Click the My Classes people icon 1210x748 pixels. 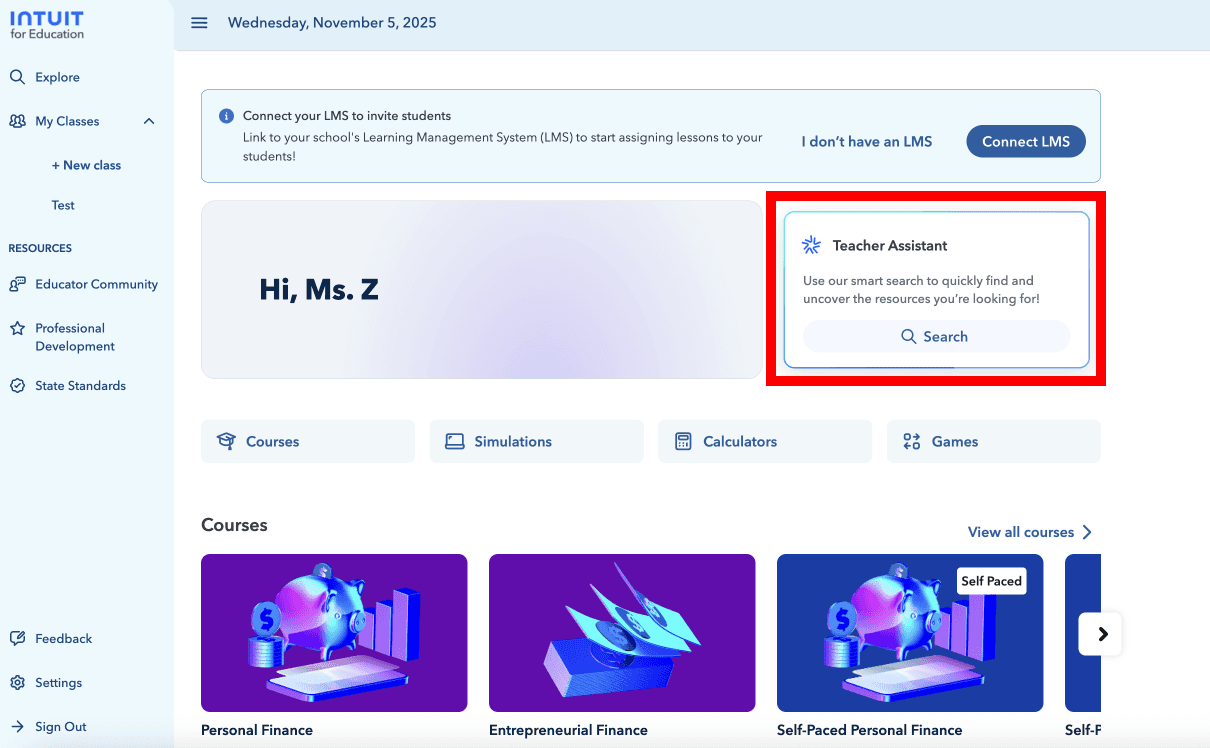coord(17,121)
